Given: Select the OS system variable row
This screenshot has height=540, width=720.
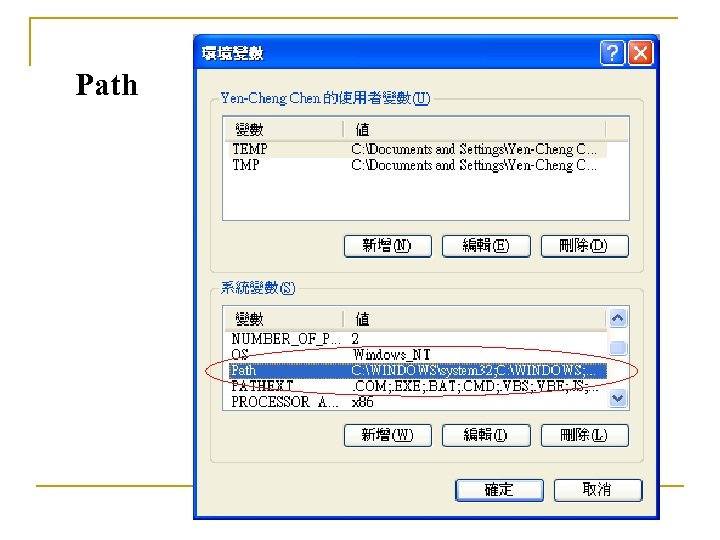Looking at the screenshot, I should (x=417, y=354).
